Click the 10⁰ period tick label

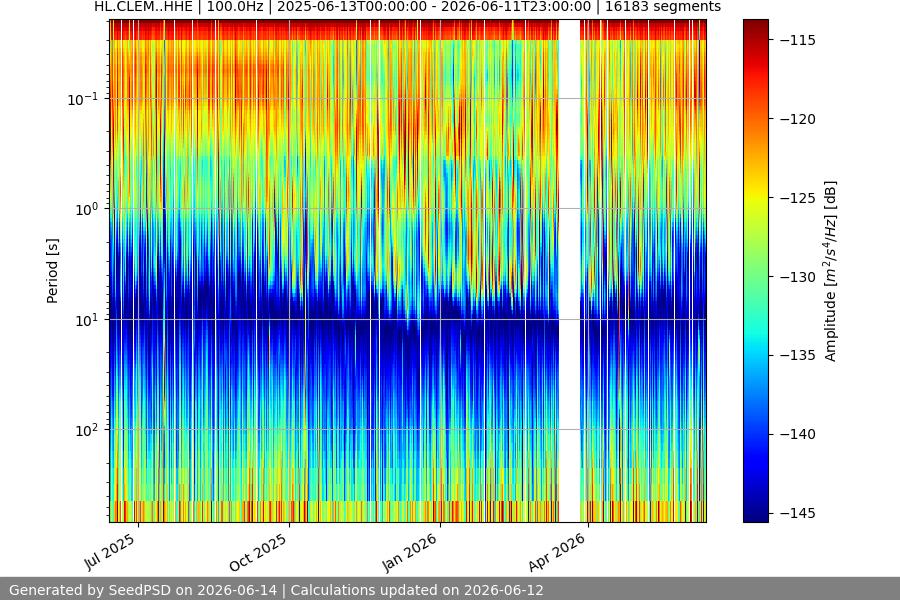coord(87,210)
